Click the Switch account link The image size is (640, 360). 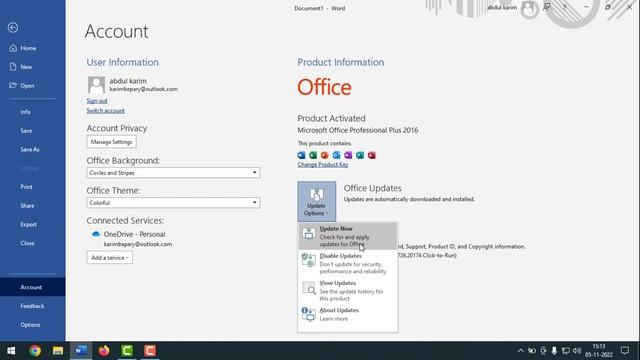pos(106,111)
